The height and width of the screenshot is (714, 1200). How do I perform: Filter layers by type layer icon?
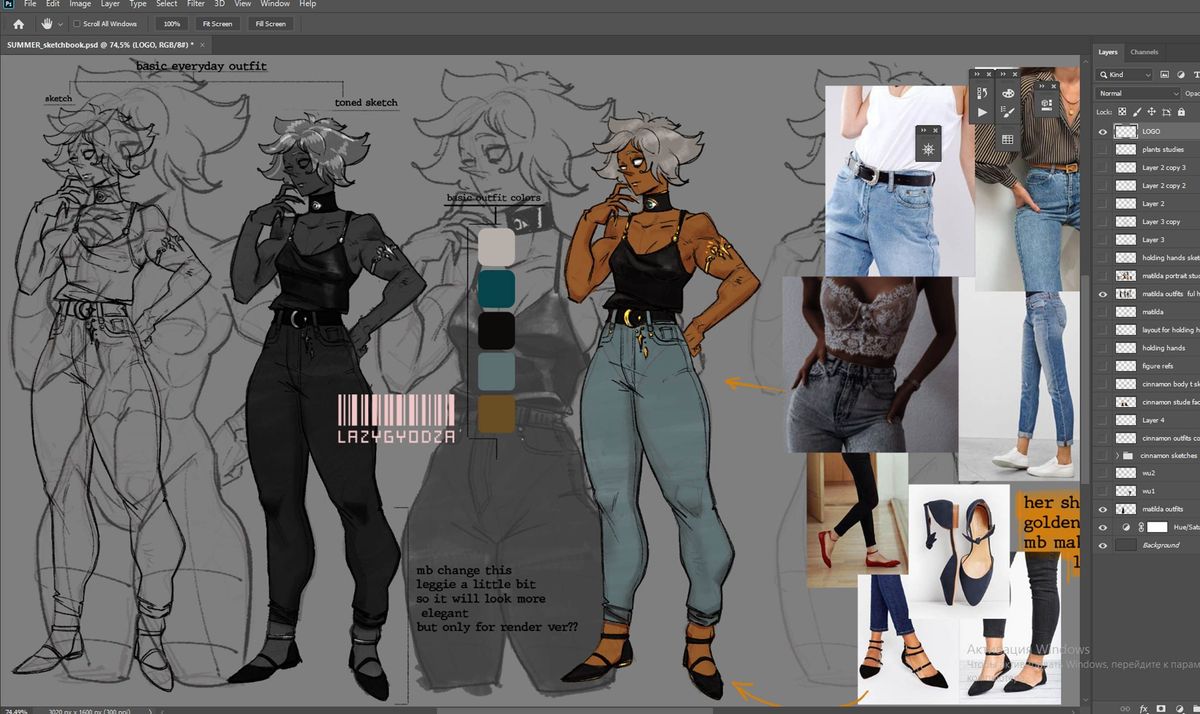1196,74
